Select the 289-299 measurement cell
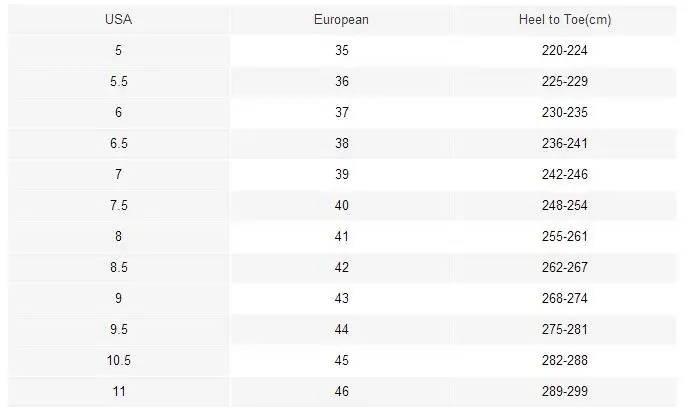Image resolution: width=689 pixels, height=409 pixels. coord(563,391)
